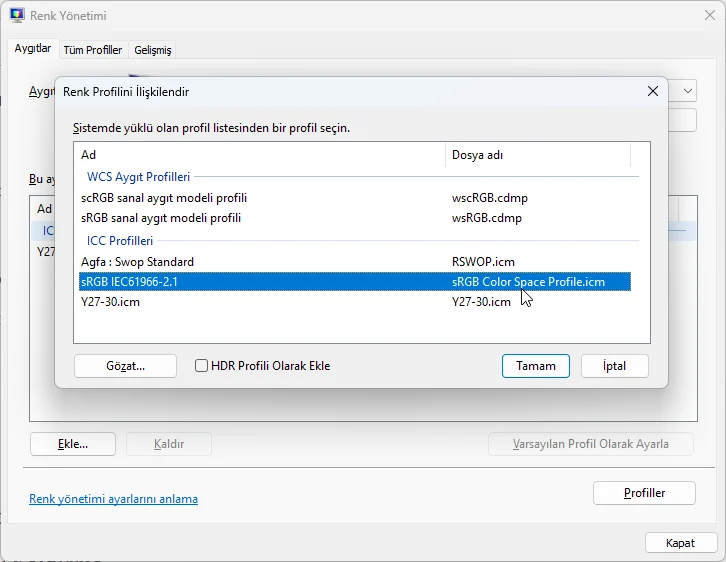Switch to the Gelişmiş tab

152,50
